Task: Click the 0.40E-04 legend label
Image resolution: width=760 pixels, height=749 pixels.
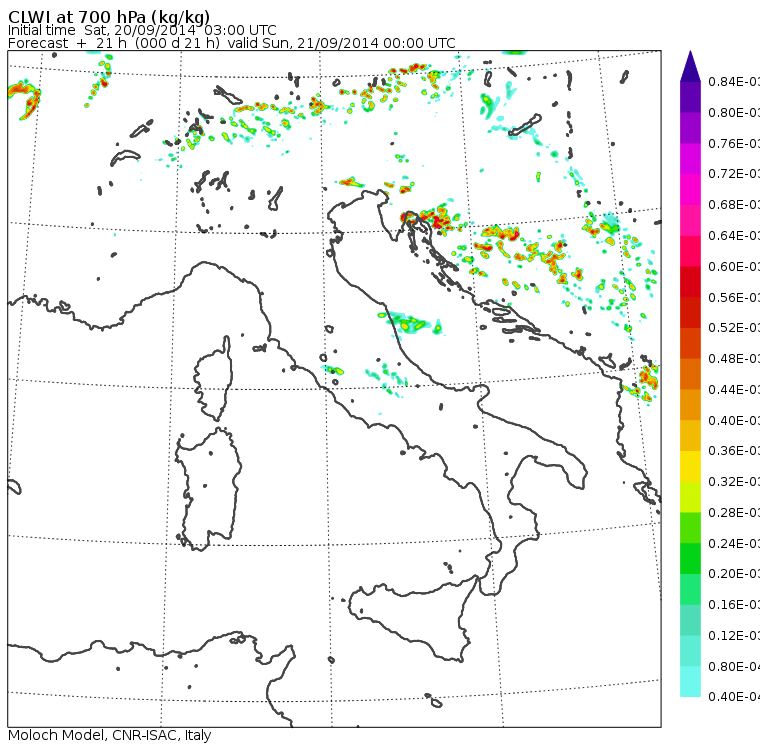Action: click(x=734, y=697)
